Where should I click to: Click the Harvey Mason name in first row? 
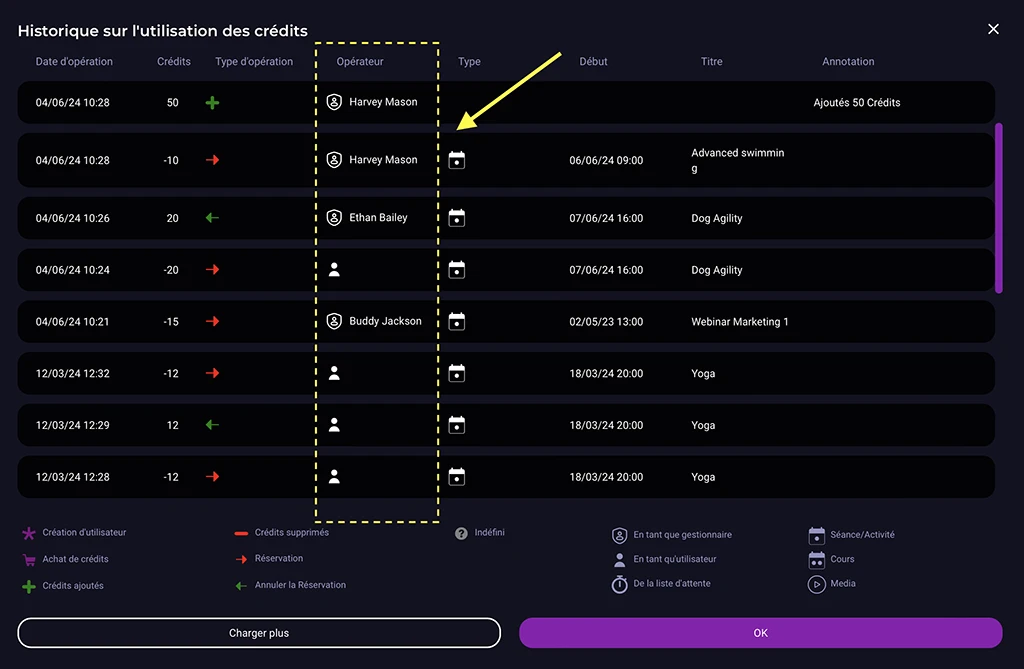click(383, 102)
